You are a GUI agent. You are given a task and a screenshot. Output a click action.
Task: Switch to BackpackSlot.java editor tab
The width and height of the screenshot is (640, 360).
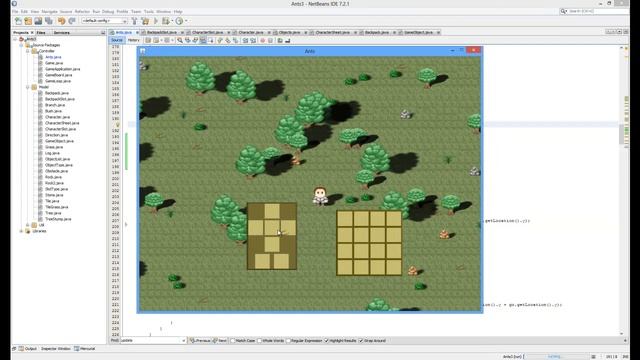tap(162, 32)
